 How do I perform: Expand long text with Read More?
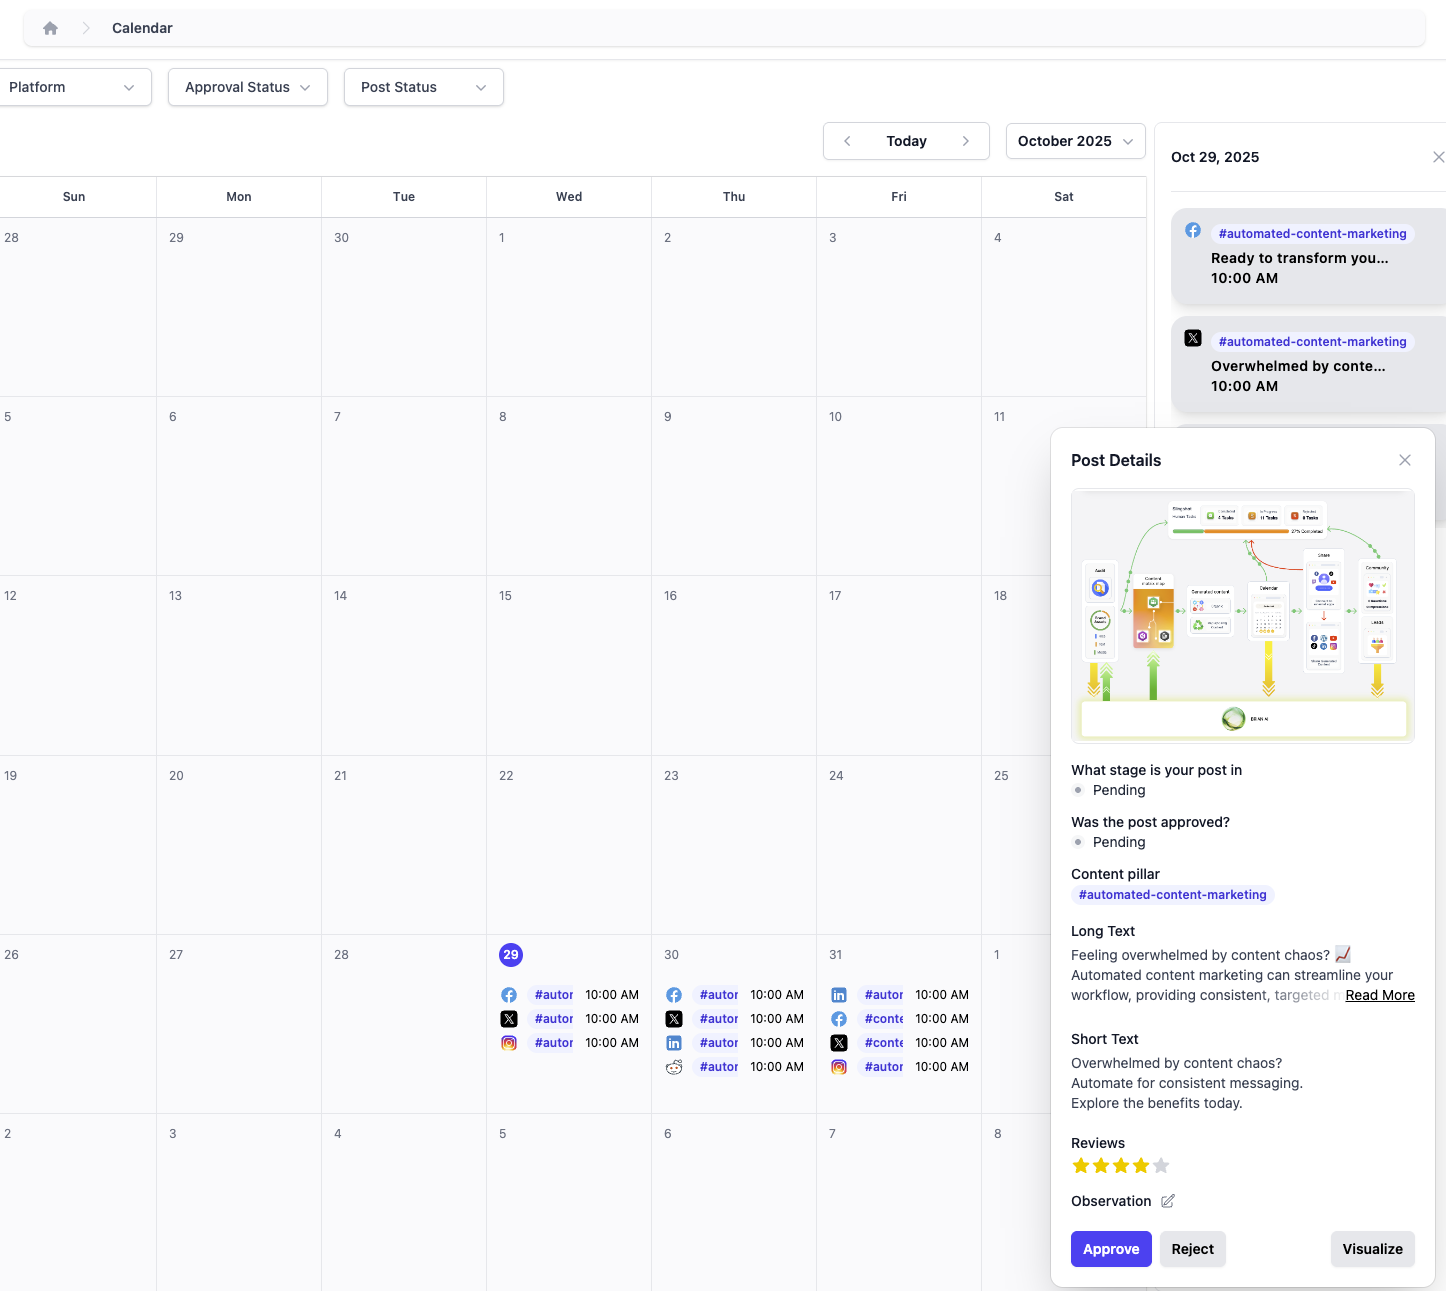[1379, 995]
